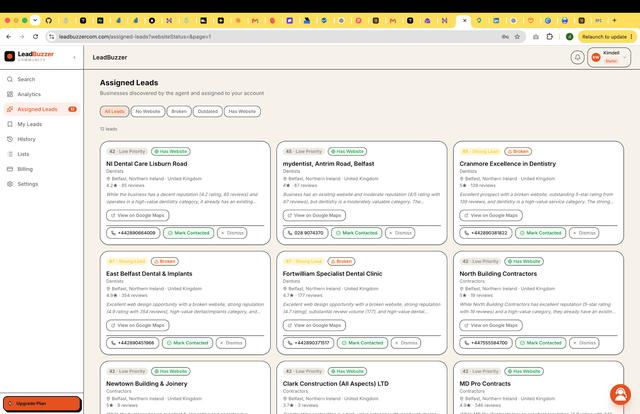The height and width of the screenshot is (414, 640).
Task: Call North Building Contractors at +447555584700
Action: (486, 343)
